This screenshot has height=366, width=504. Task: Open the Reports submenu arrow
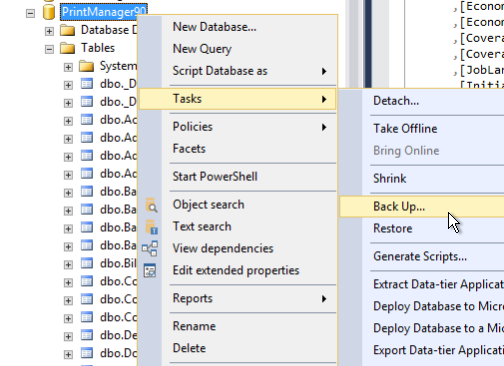(324, 299)
